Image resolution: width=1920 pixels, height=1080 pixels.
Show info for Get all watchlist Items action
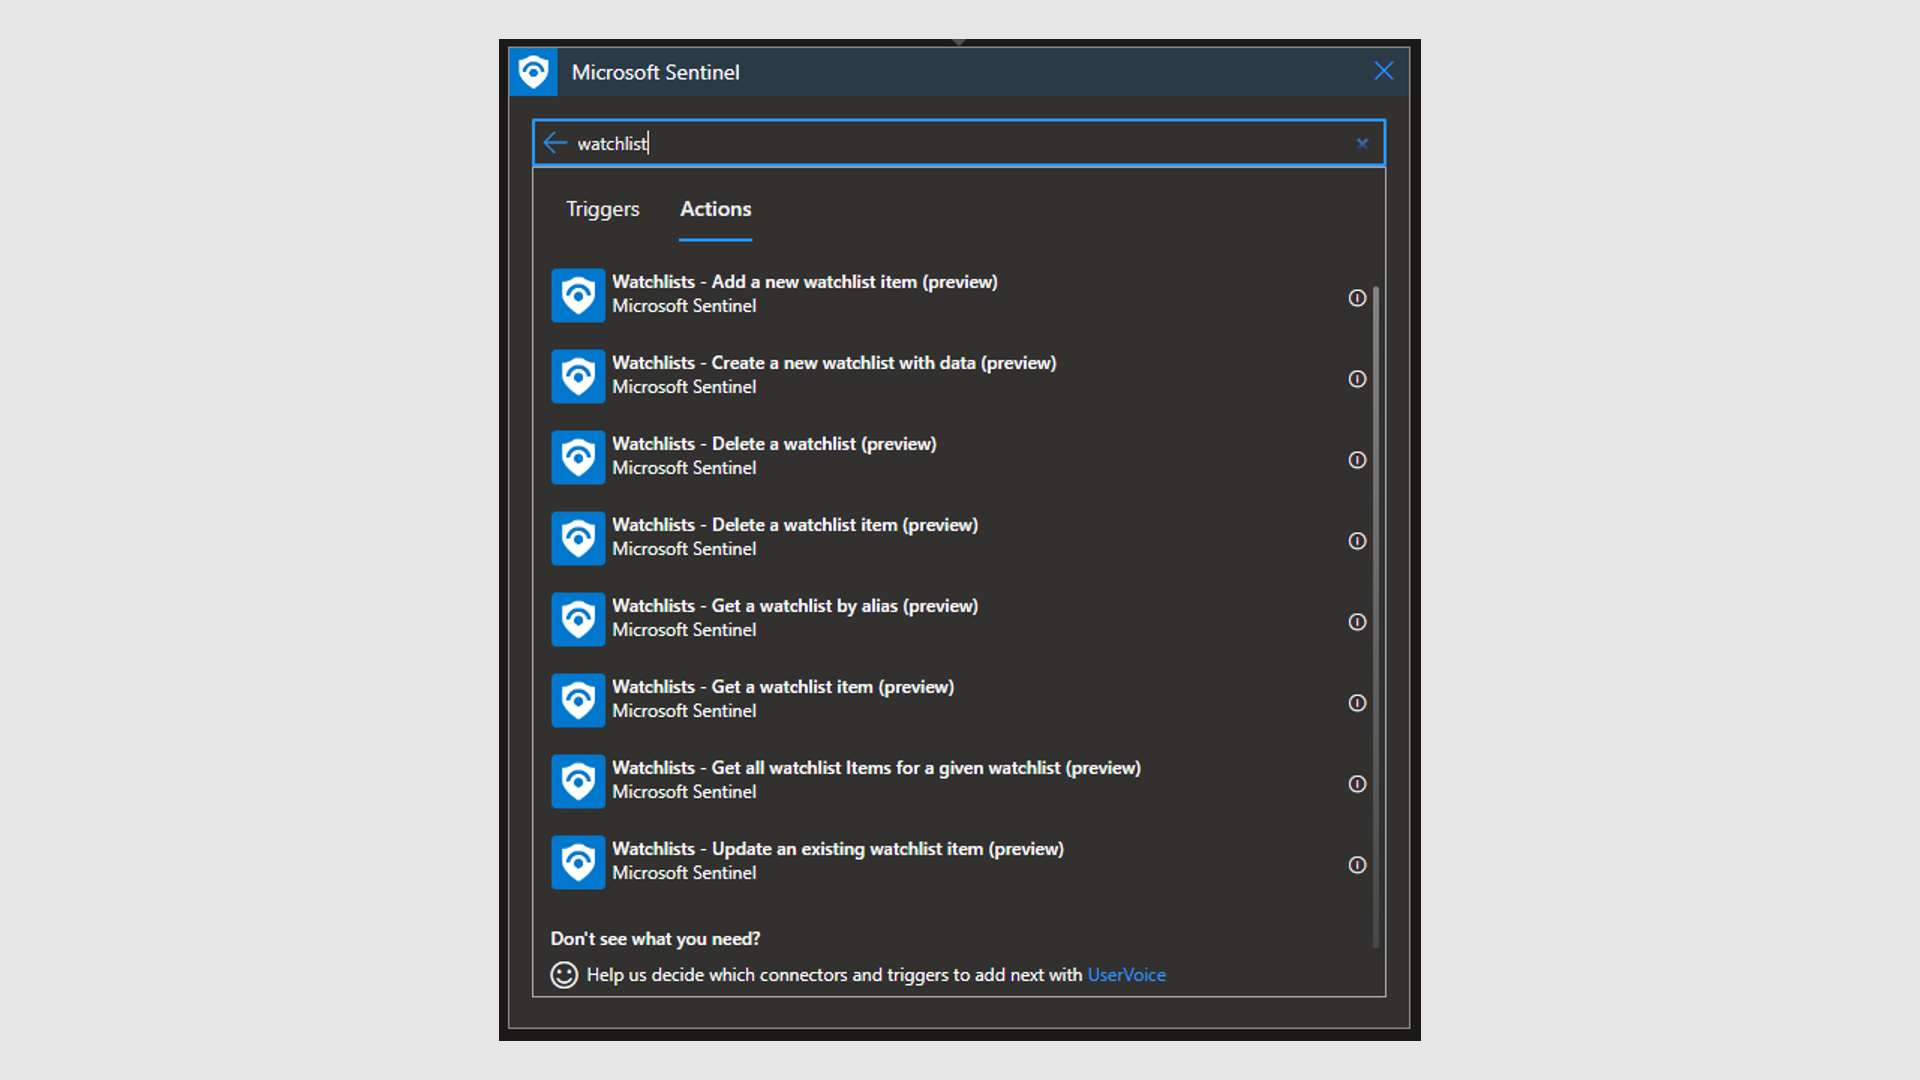[1357, 784]
